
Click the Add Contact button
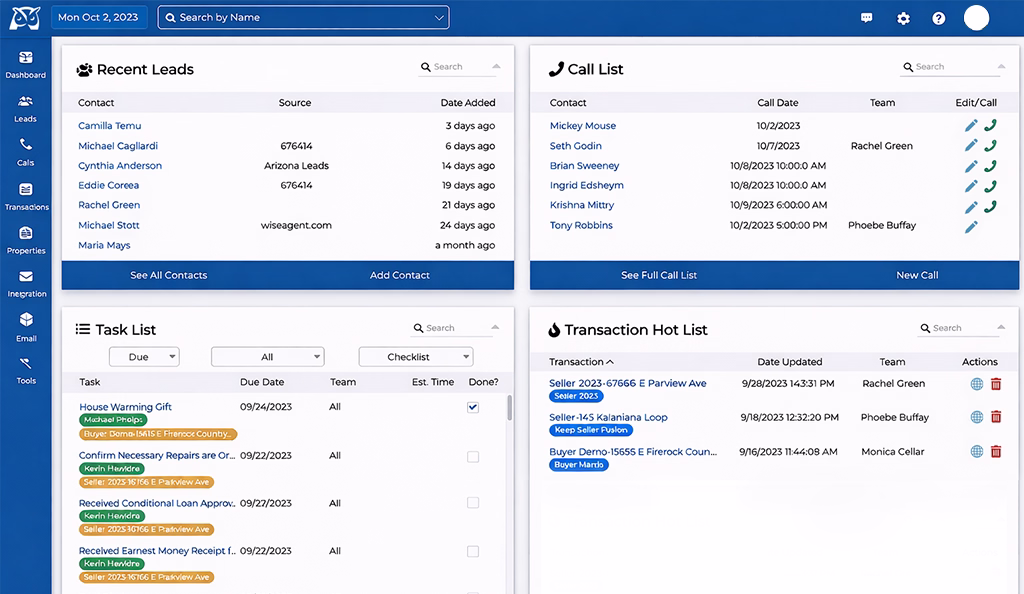[400, 275]
